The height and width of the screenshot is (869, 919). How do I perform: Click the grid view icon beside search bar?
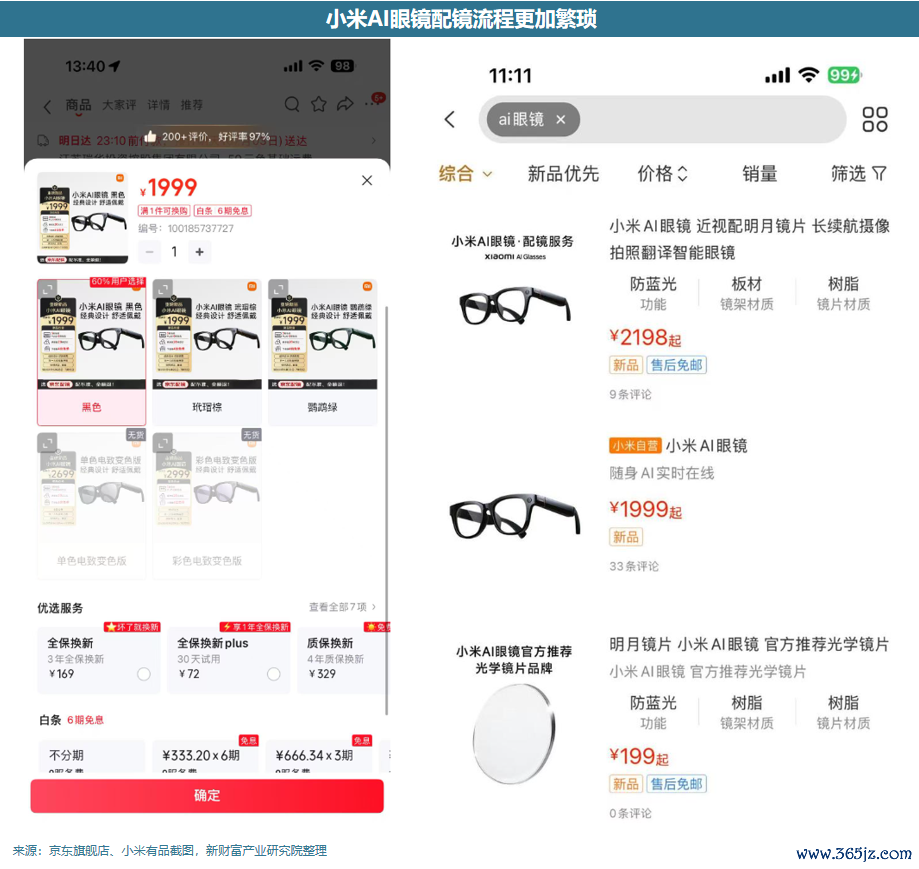[874, 120]
